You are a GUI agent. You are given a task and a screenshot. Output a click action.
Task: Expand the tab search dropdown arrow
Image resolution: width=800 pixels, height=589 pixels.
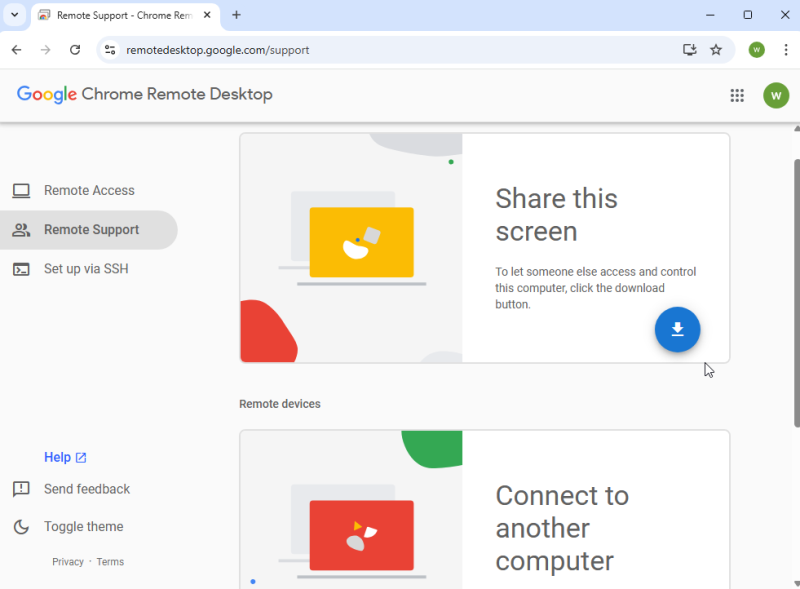(x=14, y=15)
